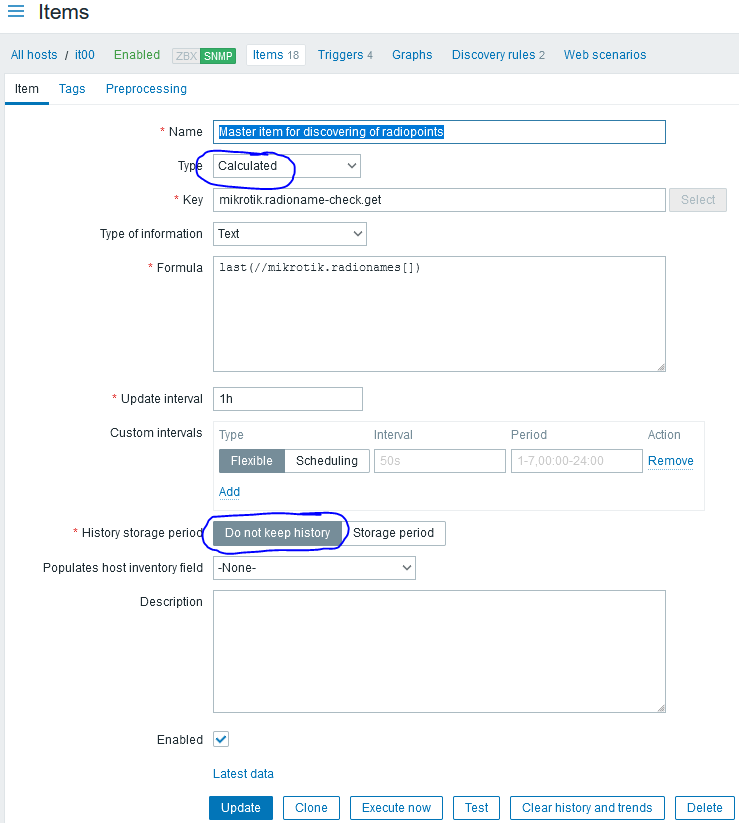The width and height of the screenshot is (739, 823).
Task: Click the Update button
Action: click(241, 808)
